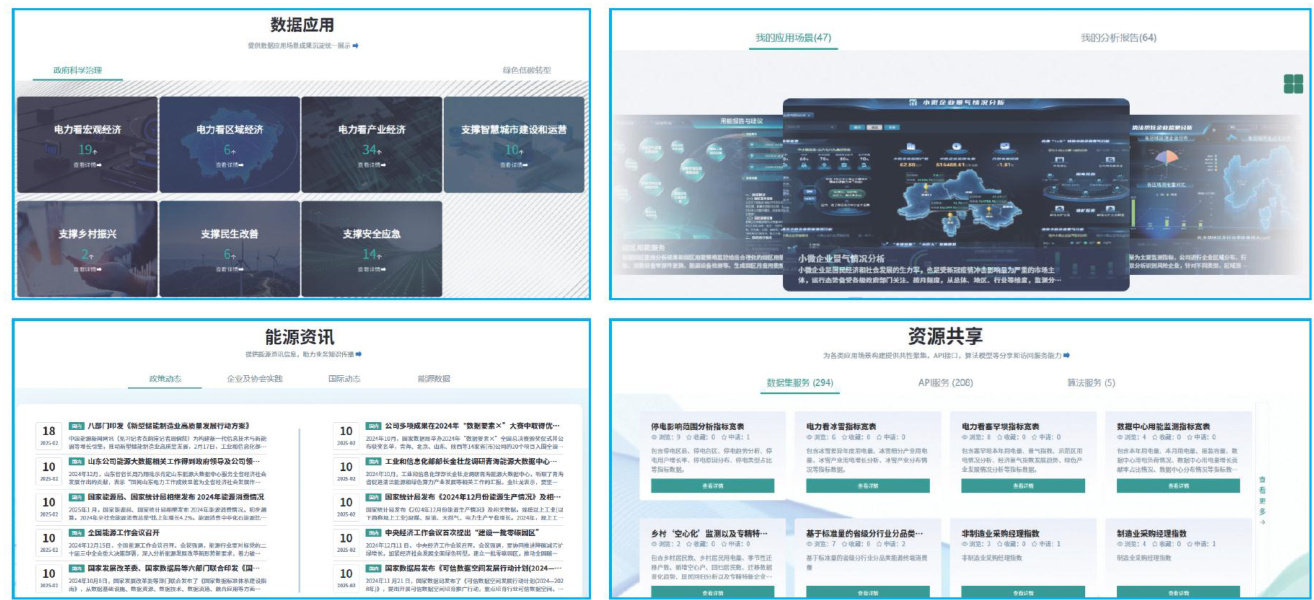Click 查看详情 button under 电力看冰雪指标宽表
The width and height of the screenshot is (1314, 600).
tap(868, 485)
